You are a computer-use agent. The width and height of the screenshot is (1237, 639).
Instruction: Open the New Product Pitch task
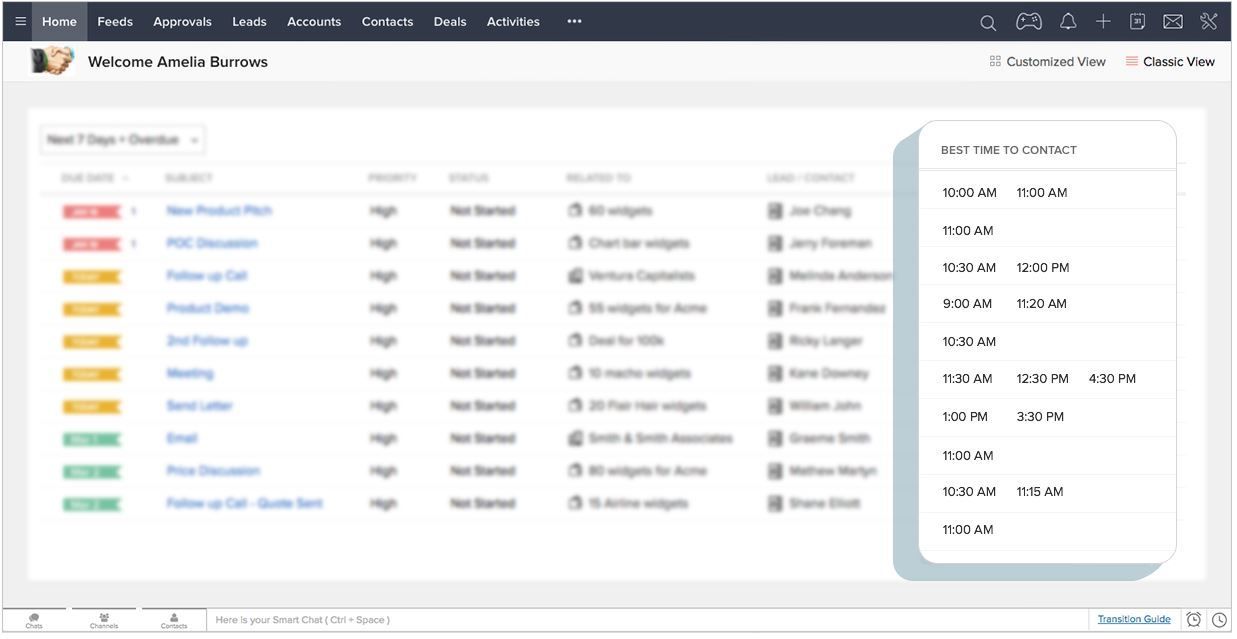tap(219, 211)
